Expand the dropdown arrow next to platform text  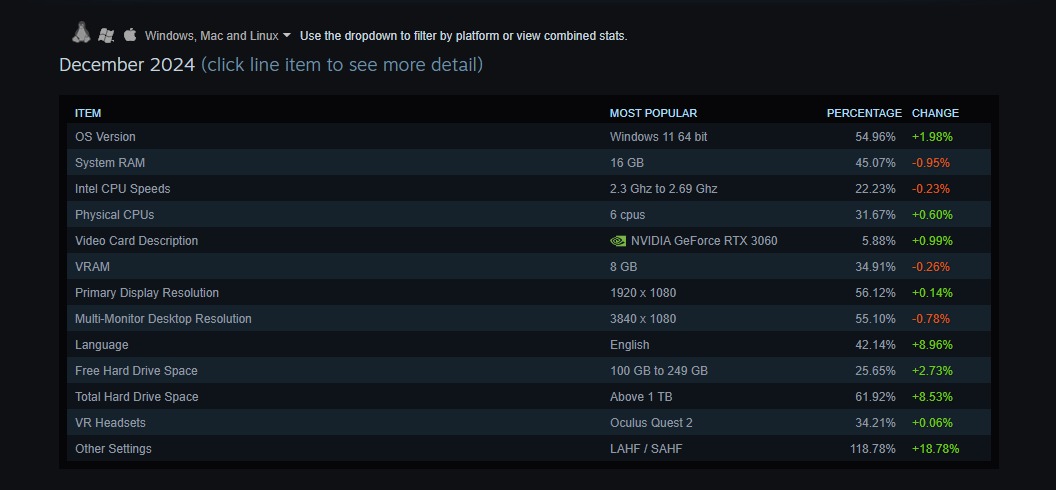tap(287, 35)
